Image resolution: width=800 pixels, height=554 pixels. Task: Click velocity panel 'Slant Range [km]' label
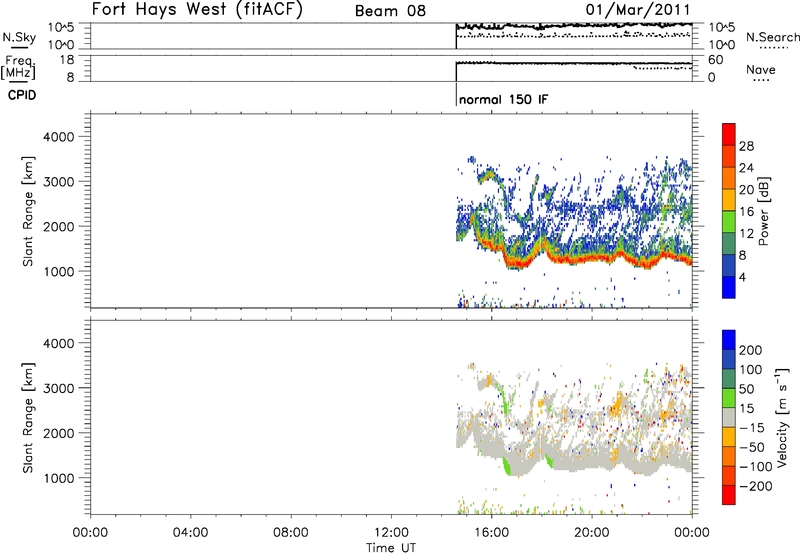pos(28,418)
